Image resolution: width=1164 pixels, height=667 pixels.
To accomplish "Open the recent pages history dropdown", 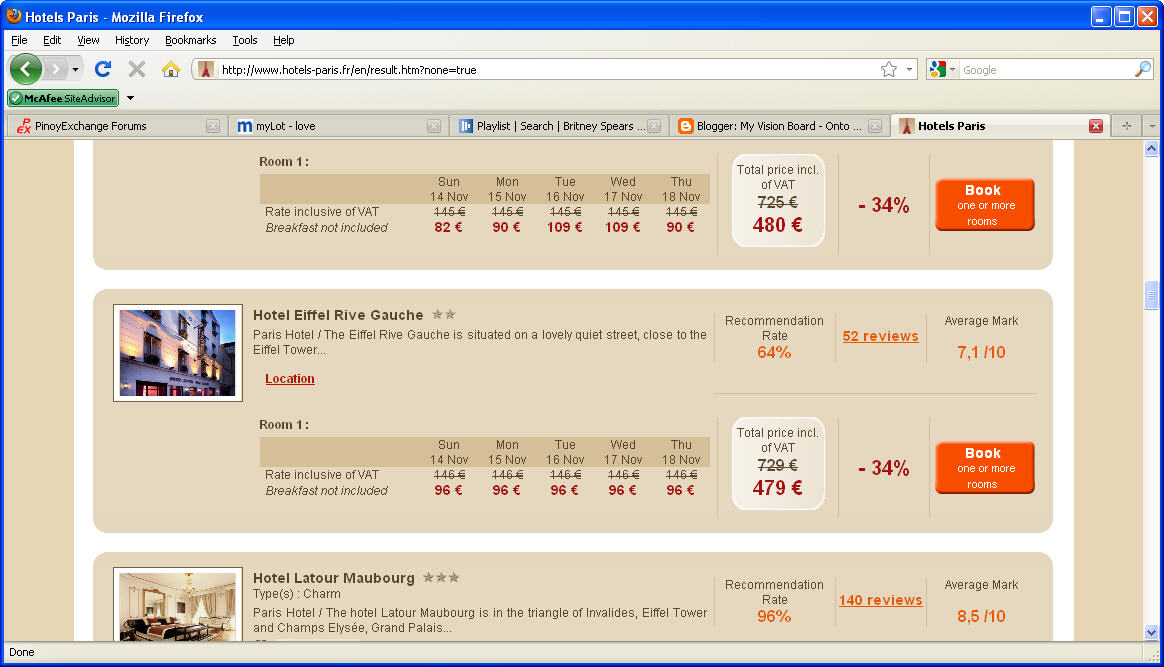I will [x=74, y=68].
